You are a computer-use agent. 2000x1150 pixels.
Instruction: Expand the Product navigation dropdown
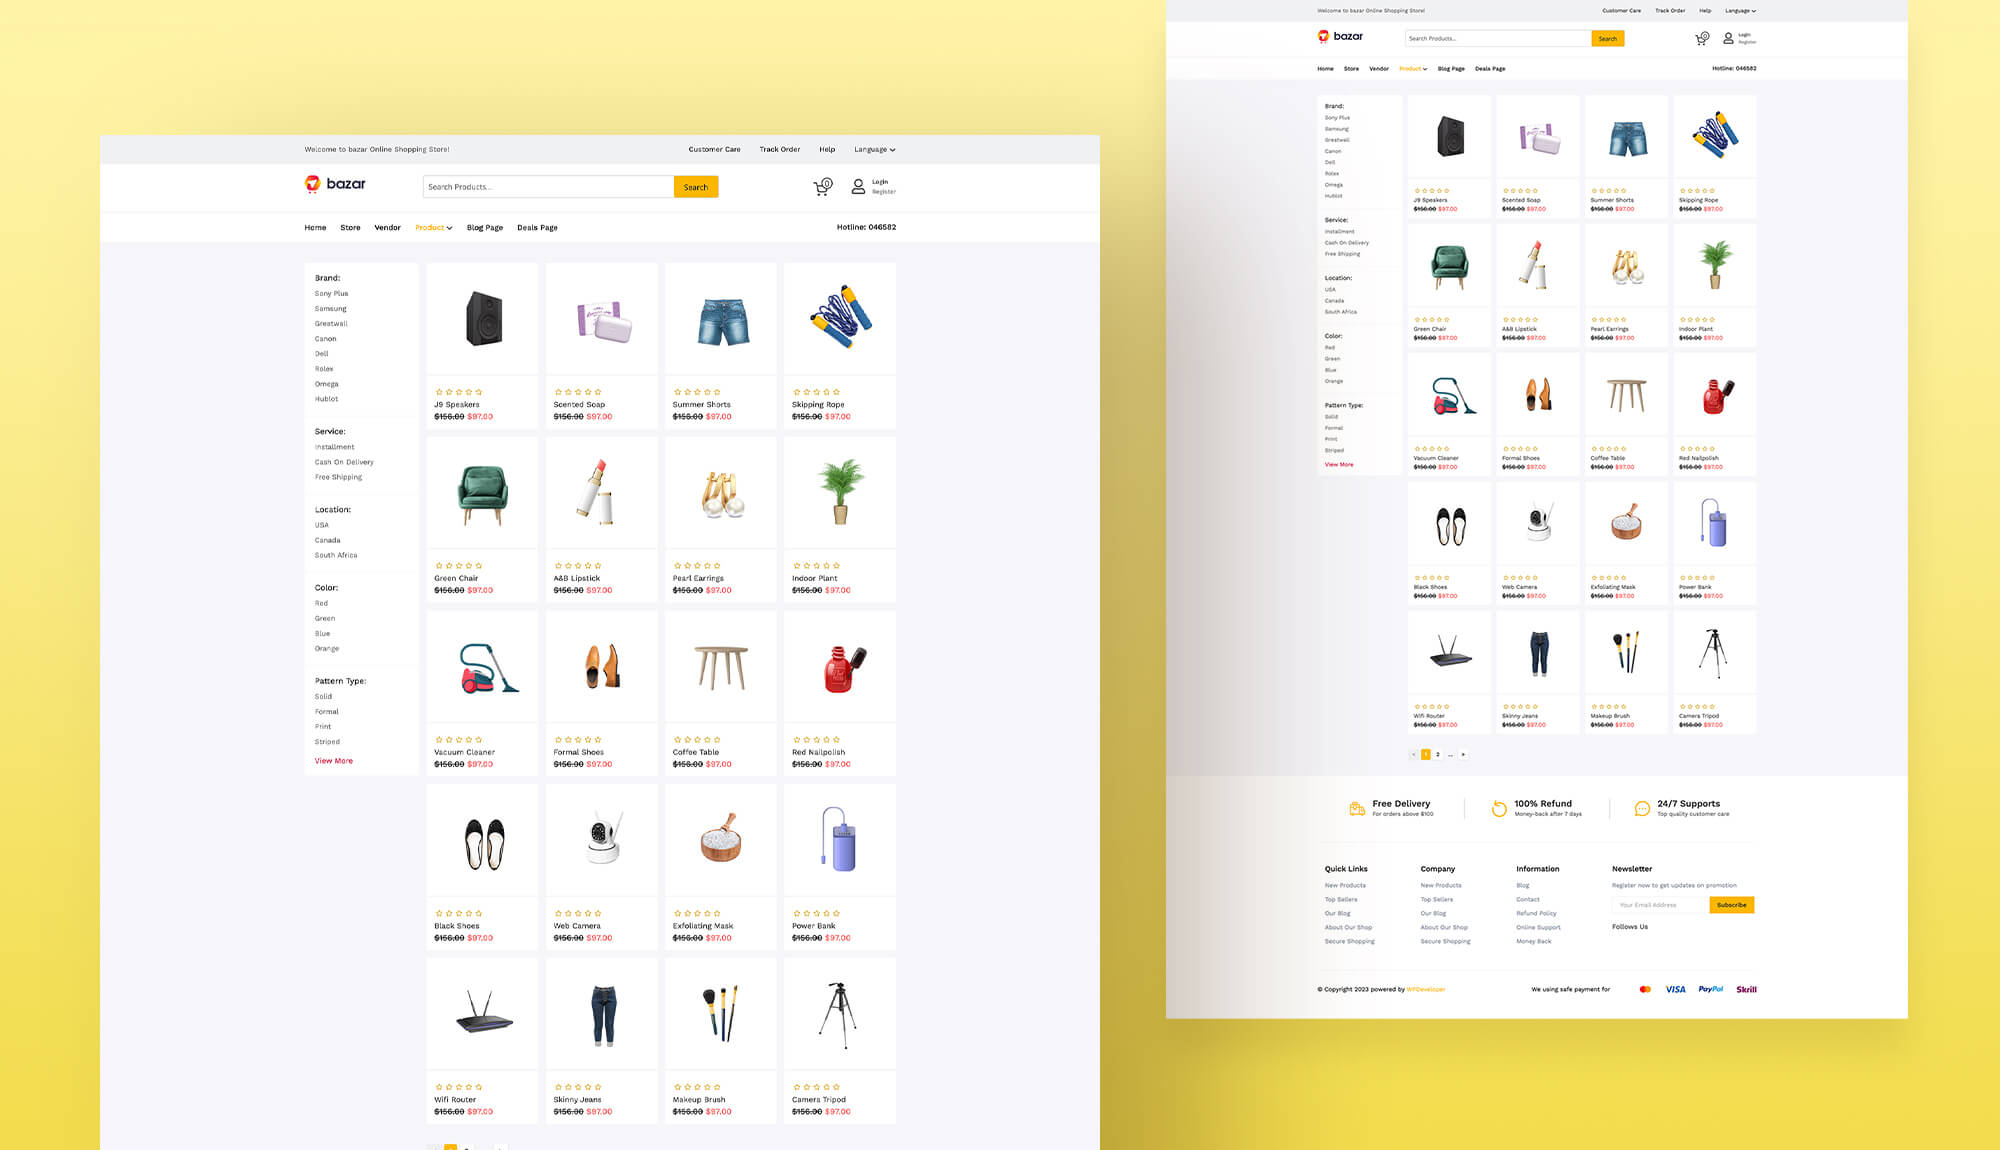click(x=432, y=227)
